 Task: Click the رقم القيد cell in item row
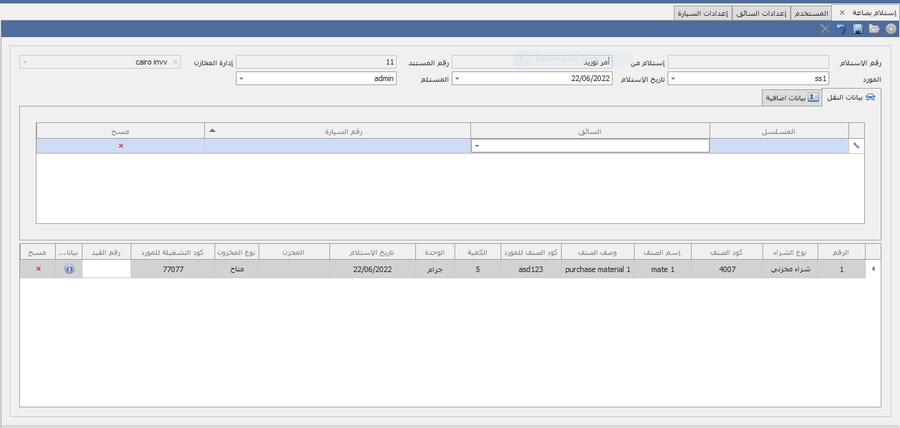[106, 269]
